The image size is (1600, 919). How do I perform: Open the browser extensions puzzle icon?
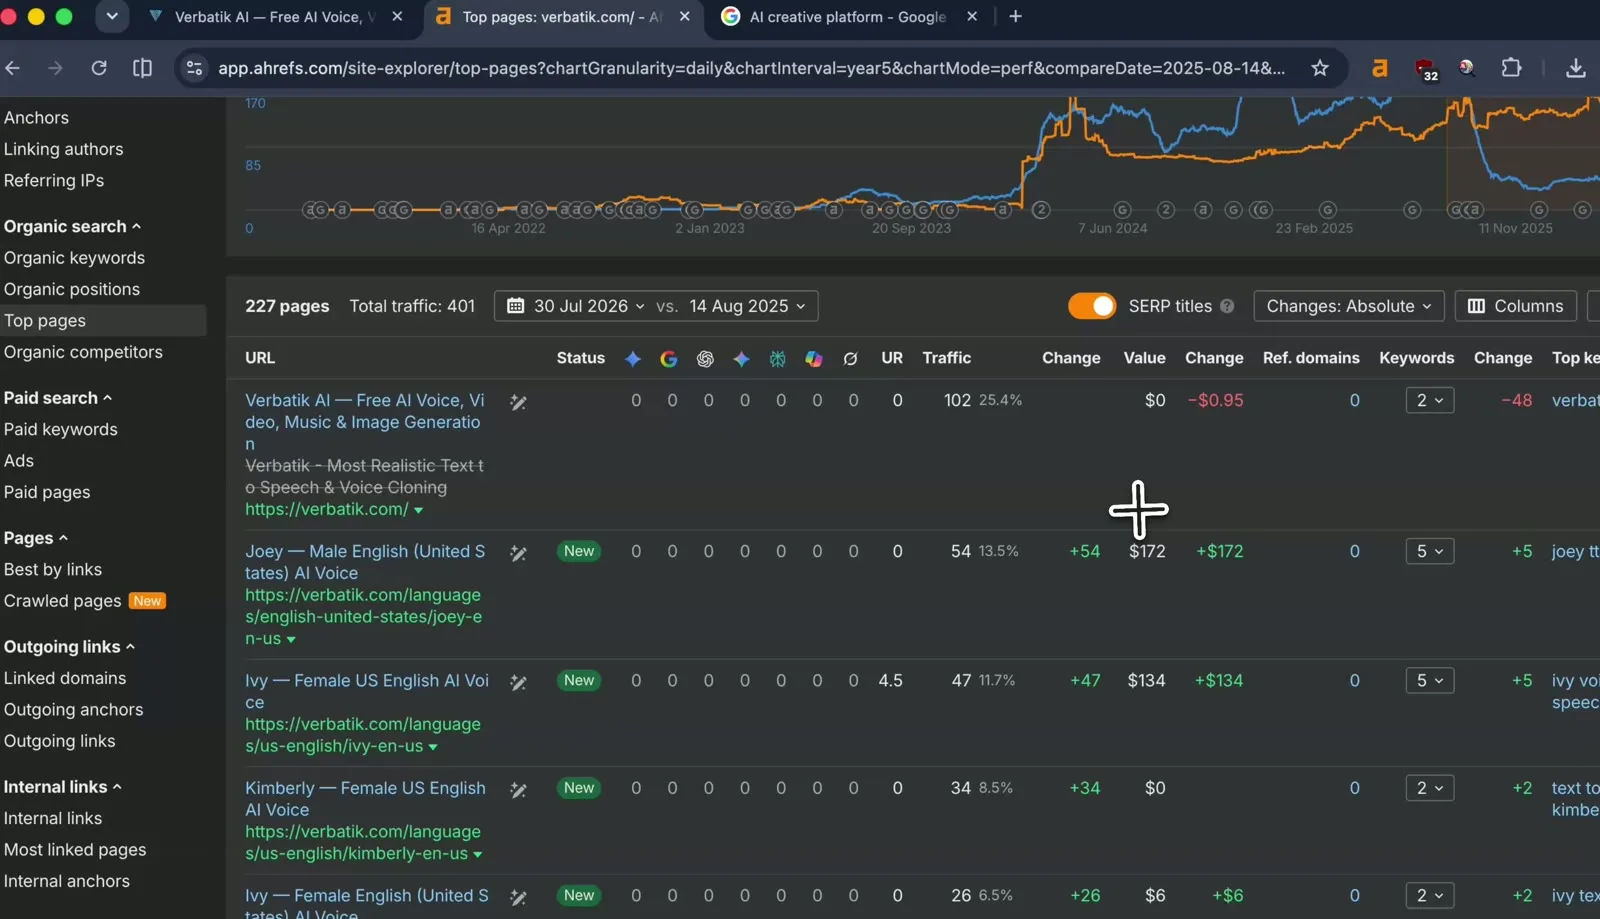click(1511, 68)
